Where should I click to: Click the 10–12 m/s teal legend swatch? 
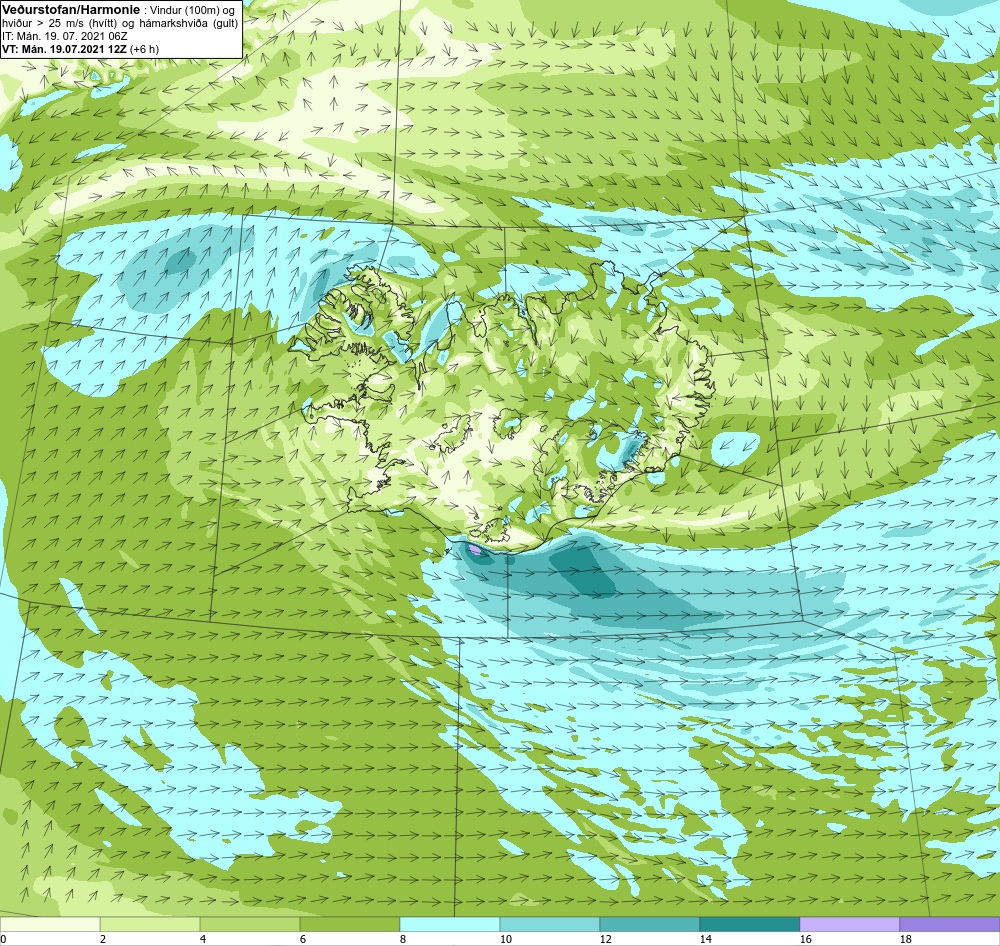[550, 924]
